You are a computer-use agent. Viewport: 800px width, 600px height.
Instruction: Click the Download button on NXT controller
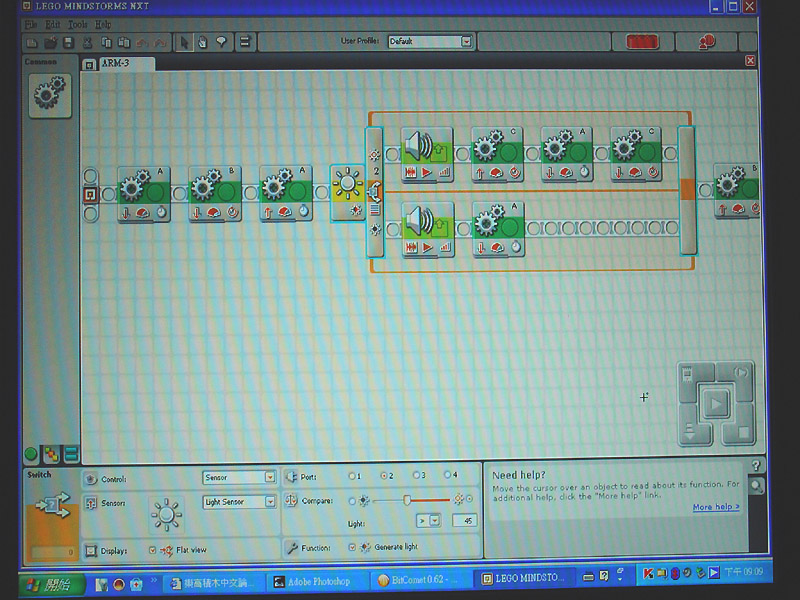point(690,432)
